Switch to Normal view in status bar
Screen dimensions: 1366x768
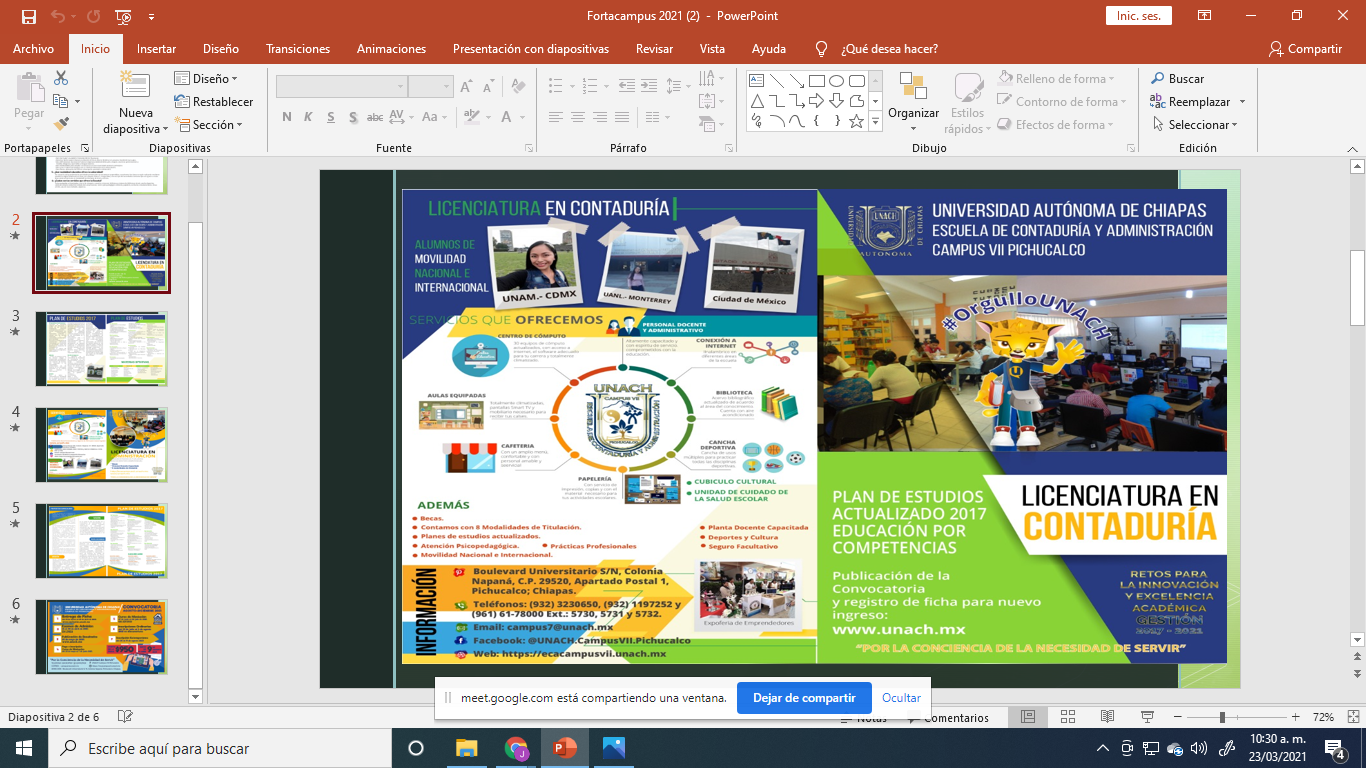click(1028, 717)
